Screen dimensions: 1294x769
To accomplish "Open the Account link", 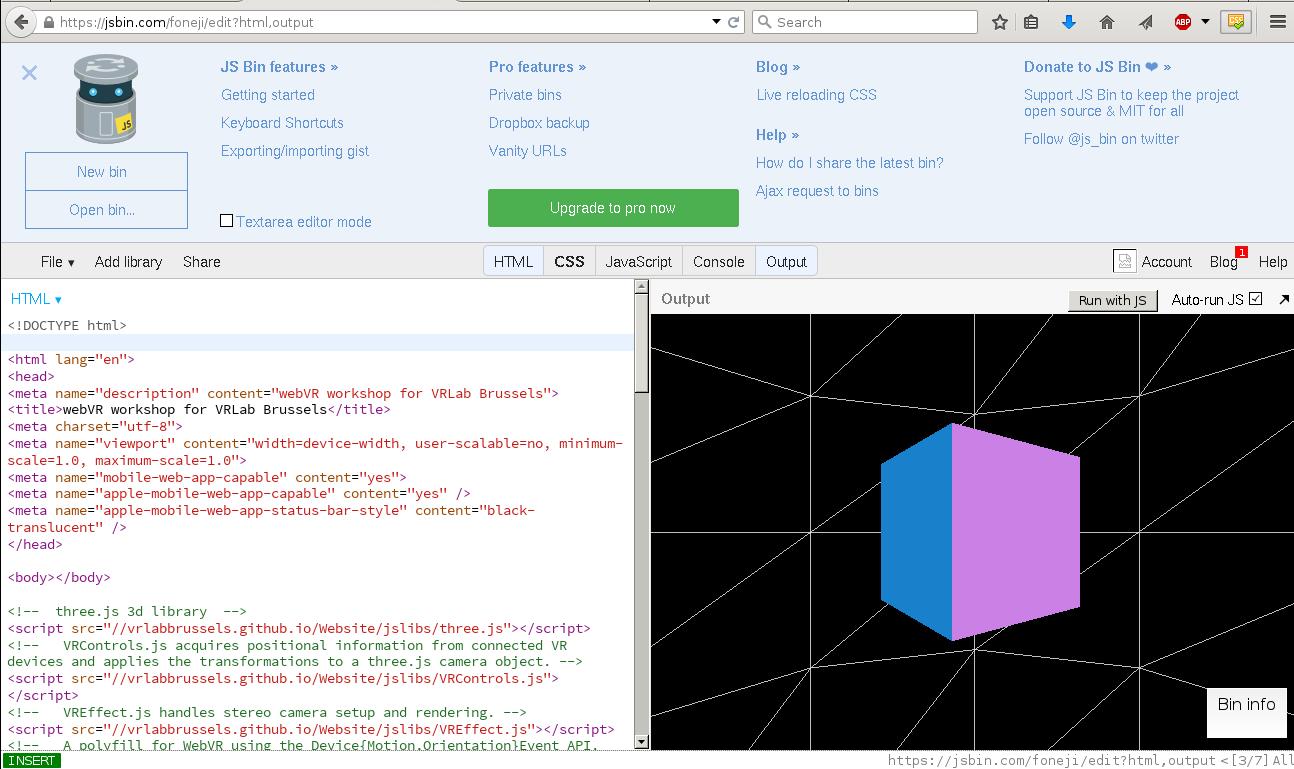I will pos(1166,262).
